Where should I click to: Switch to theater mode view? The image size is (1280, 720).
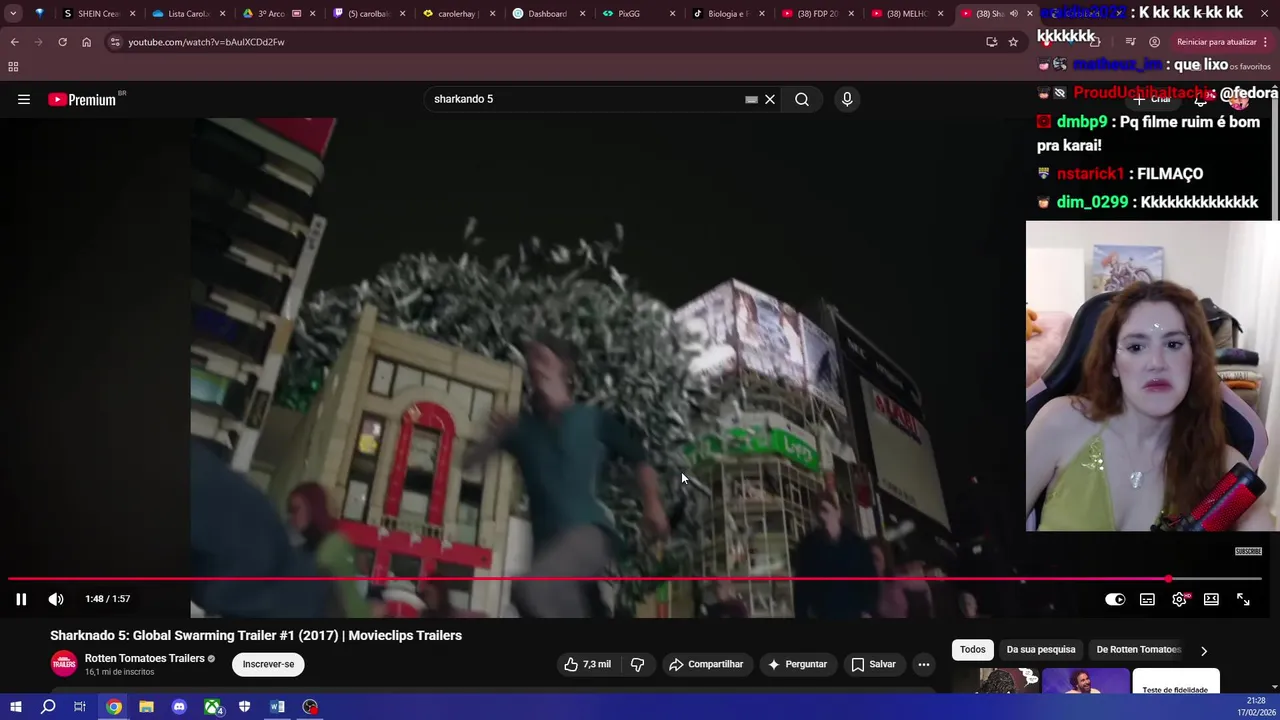[1211, 599]
